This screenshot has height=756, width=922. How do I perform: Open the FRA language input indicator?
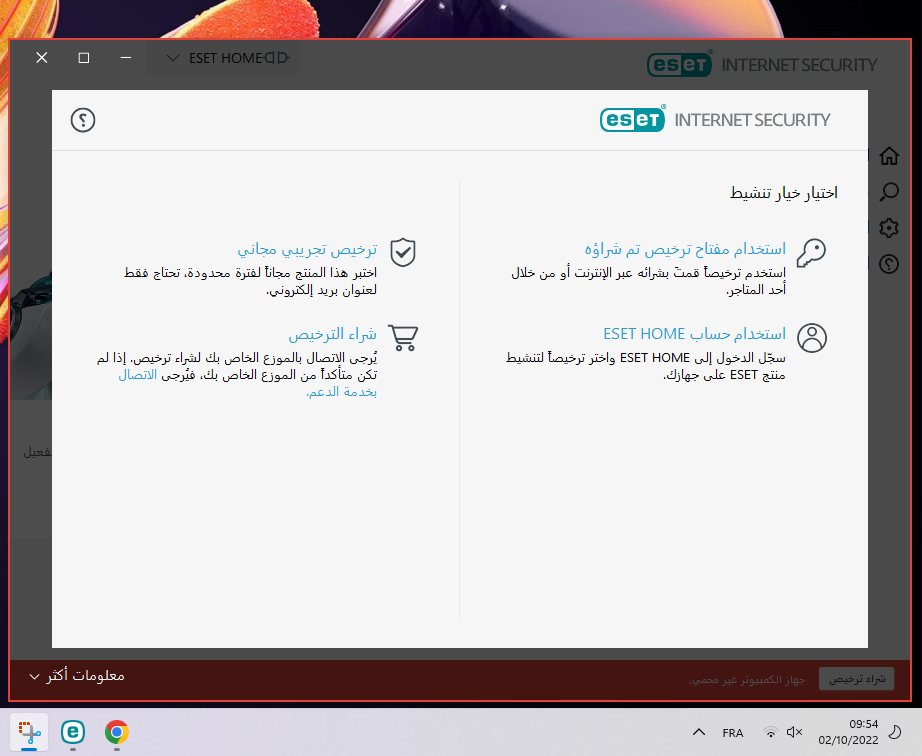(x=733, y=733)
